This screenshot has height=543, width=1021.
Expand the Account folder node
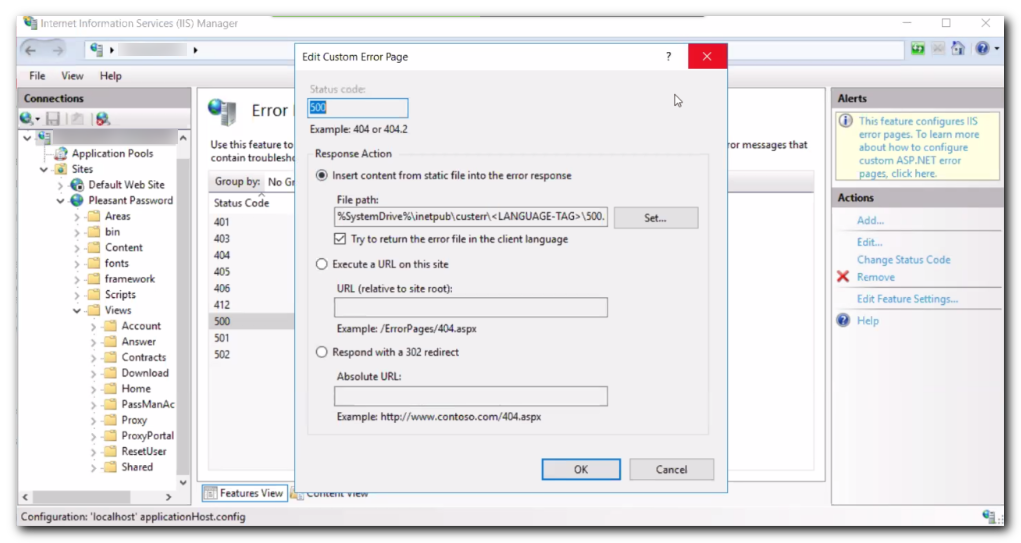[93, 326]
